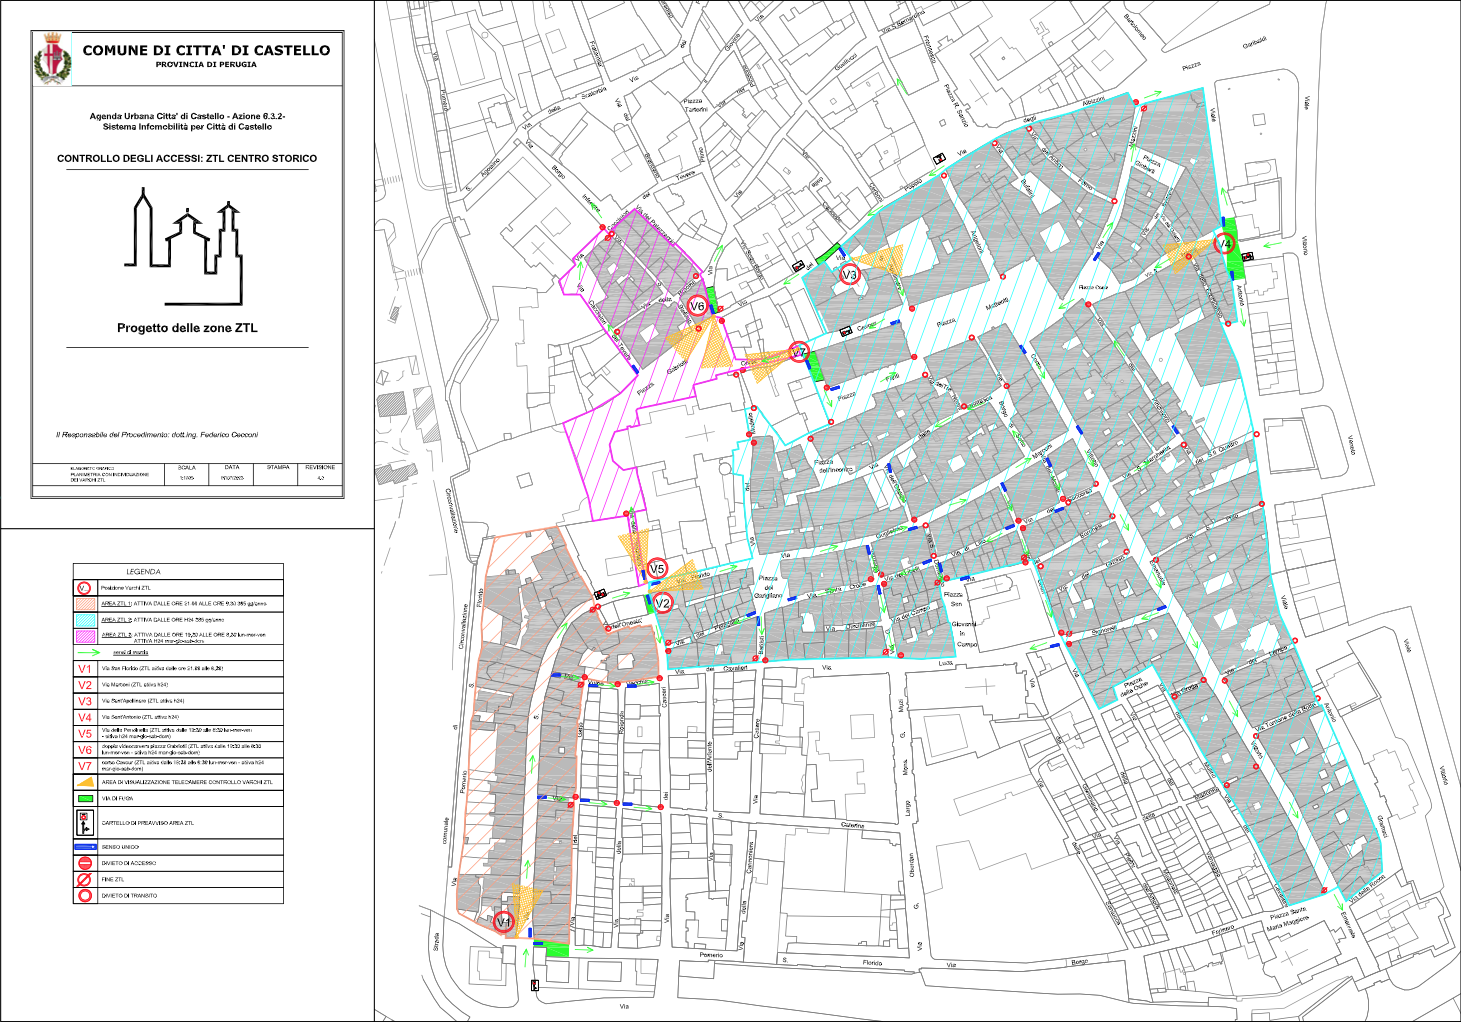Screen dimensions: 1461x1023
Task: Click the 'Agenda Urbana Città di Castello' line
Action: coord(187,116)
